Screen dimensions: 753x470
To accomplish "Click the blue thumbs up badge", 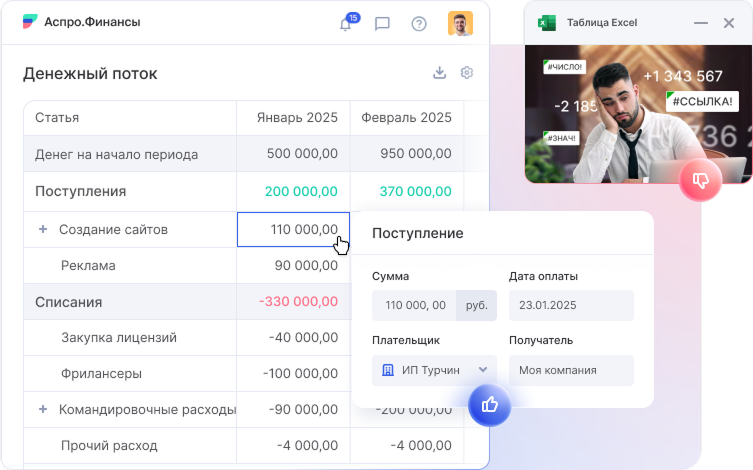I will [490, 405].
